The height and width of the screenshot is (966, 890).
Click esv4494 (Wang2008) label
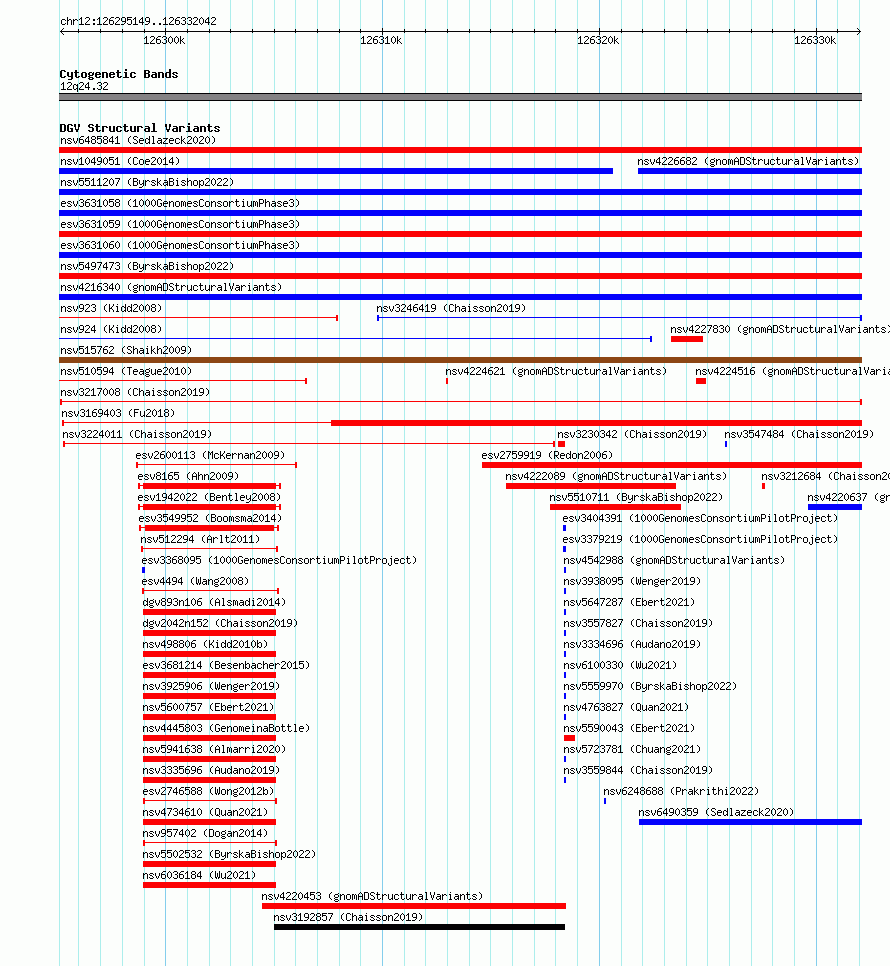(195, 580)
